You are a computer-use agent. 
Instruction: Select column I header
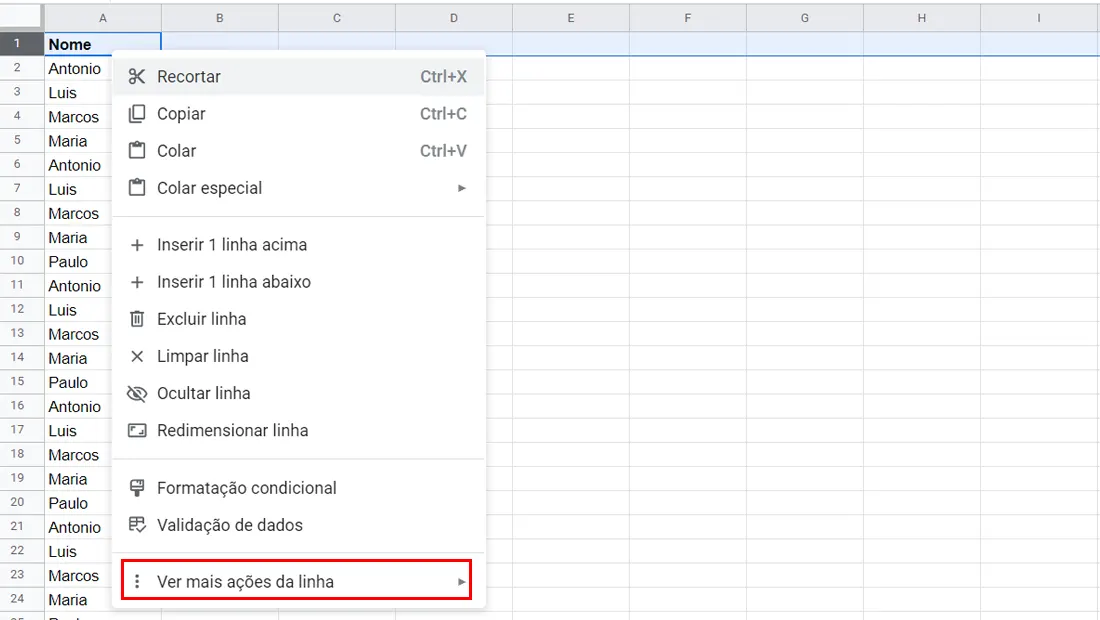pos(1040,18)
